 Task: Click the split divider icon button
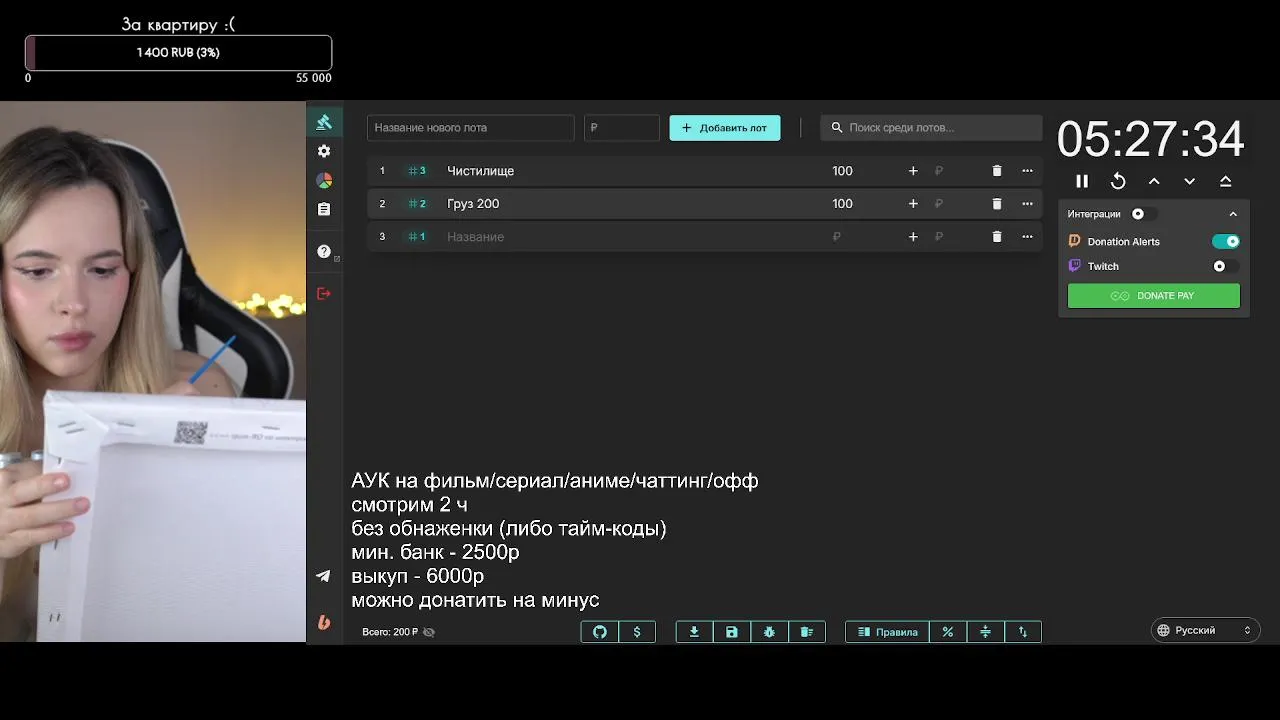coord(985,632)
